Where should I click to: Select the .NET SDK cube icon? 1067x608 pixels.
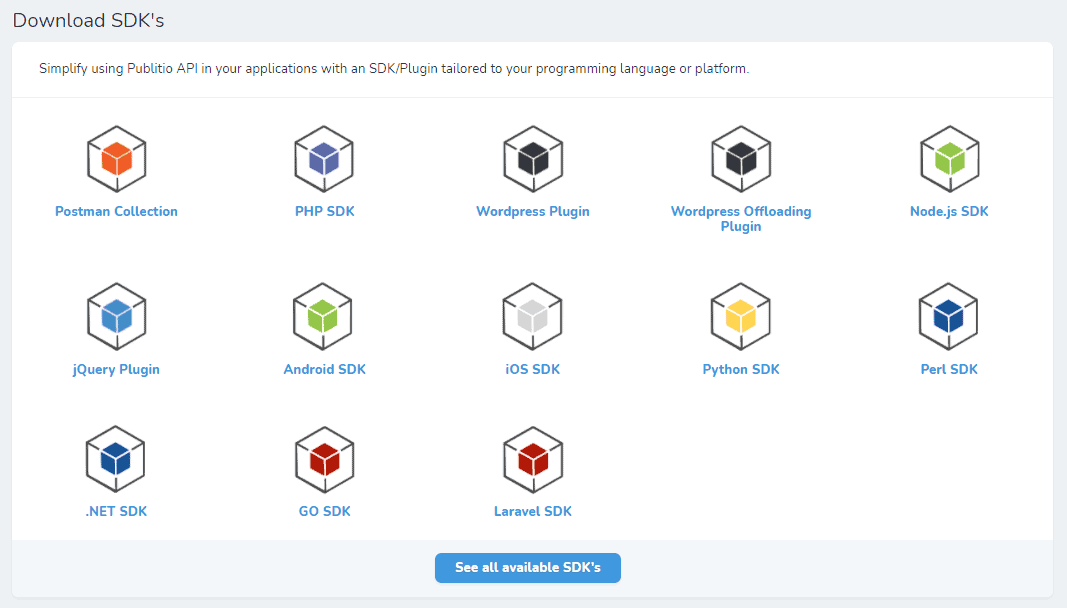(x=117, y=459)
